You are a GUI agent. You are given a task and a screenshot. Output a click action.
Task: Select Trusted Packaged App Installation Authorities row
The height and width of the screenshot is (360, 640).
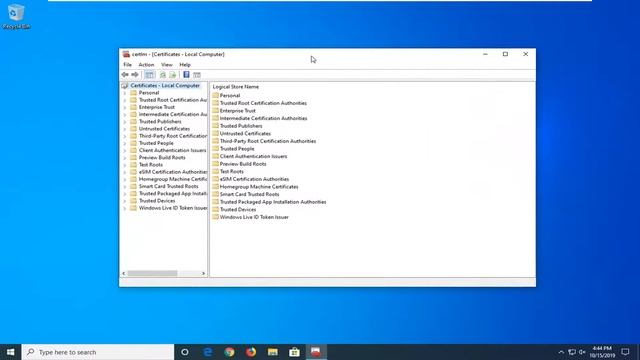tap(273, 202)
